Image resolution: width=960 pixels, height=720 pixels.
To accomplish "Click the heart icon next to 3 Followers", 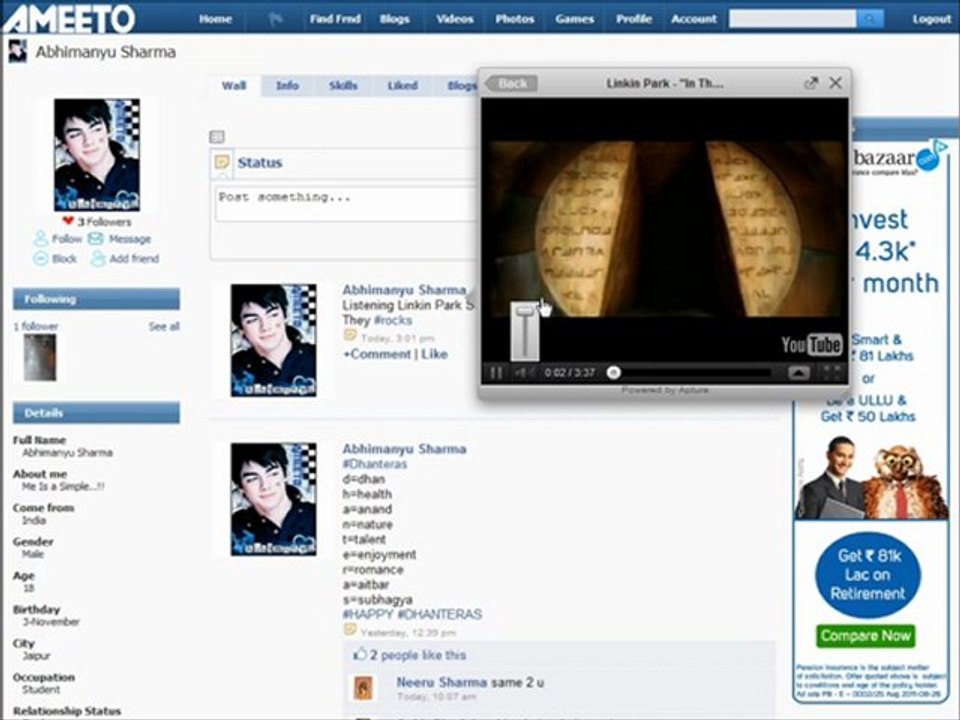I will (68, 221).
